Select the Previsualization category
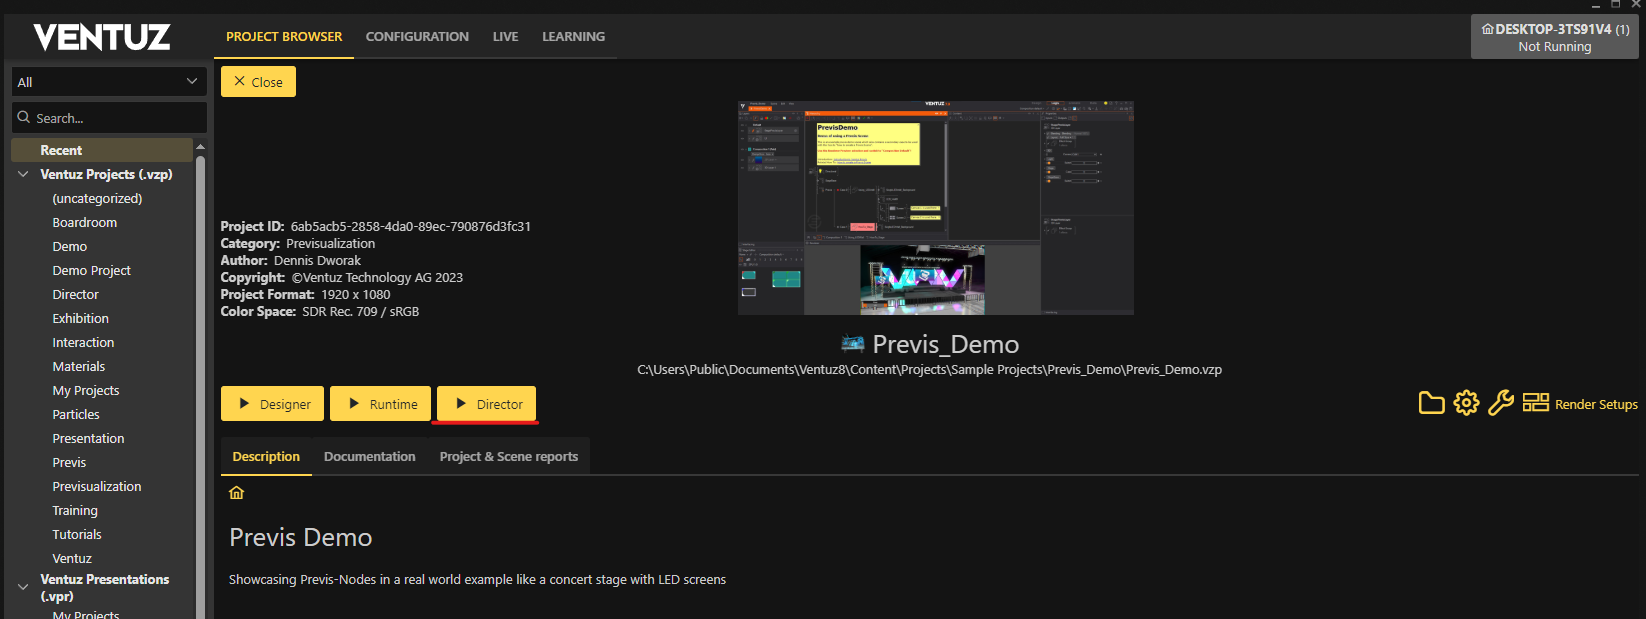The width and height of the screenshot is (1646, 619). [x=97, y=487]
